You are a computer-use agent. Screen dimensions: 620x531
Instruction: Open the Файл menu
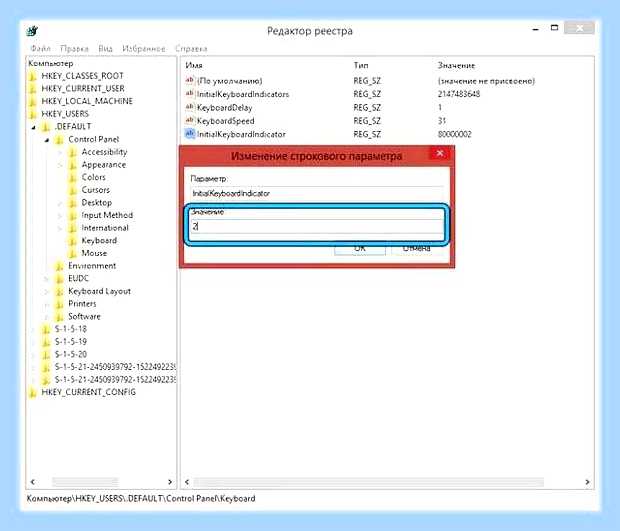pyautogui.click(x=40, y=49)
